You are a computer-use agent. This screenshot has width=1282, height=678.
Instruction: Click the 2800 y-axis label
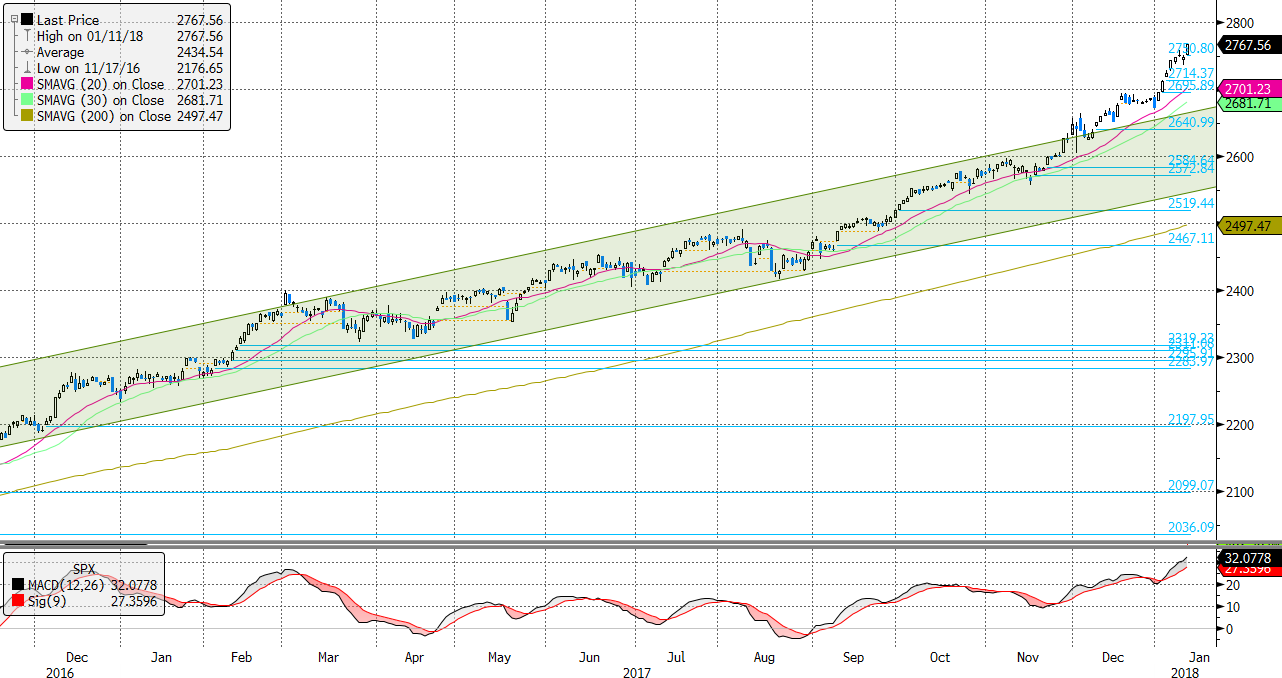click(1239, 22)
